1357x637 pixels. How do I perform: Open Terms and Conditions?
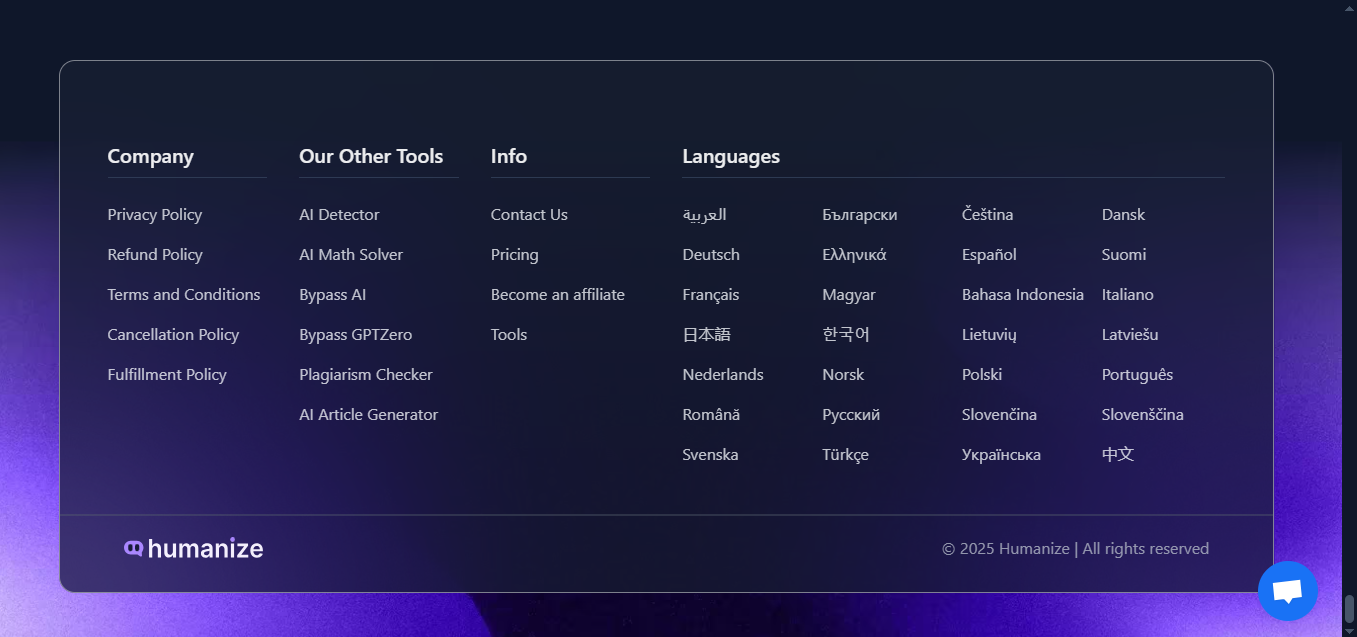(183, 295)
